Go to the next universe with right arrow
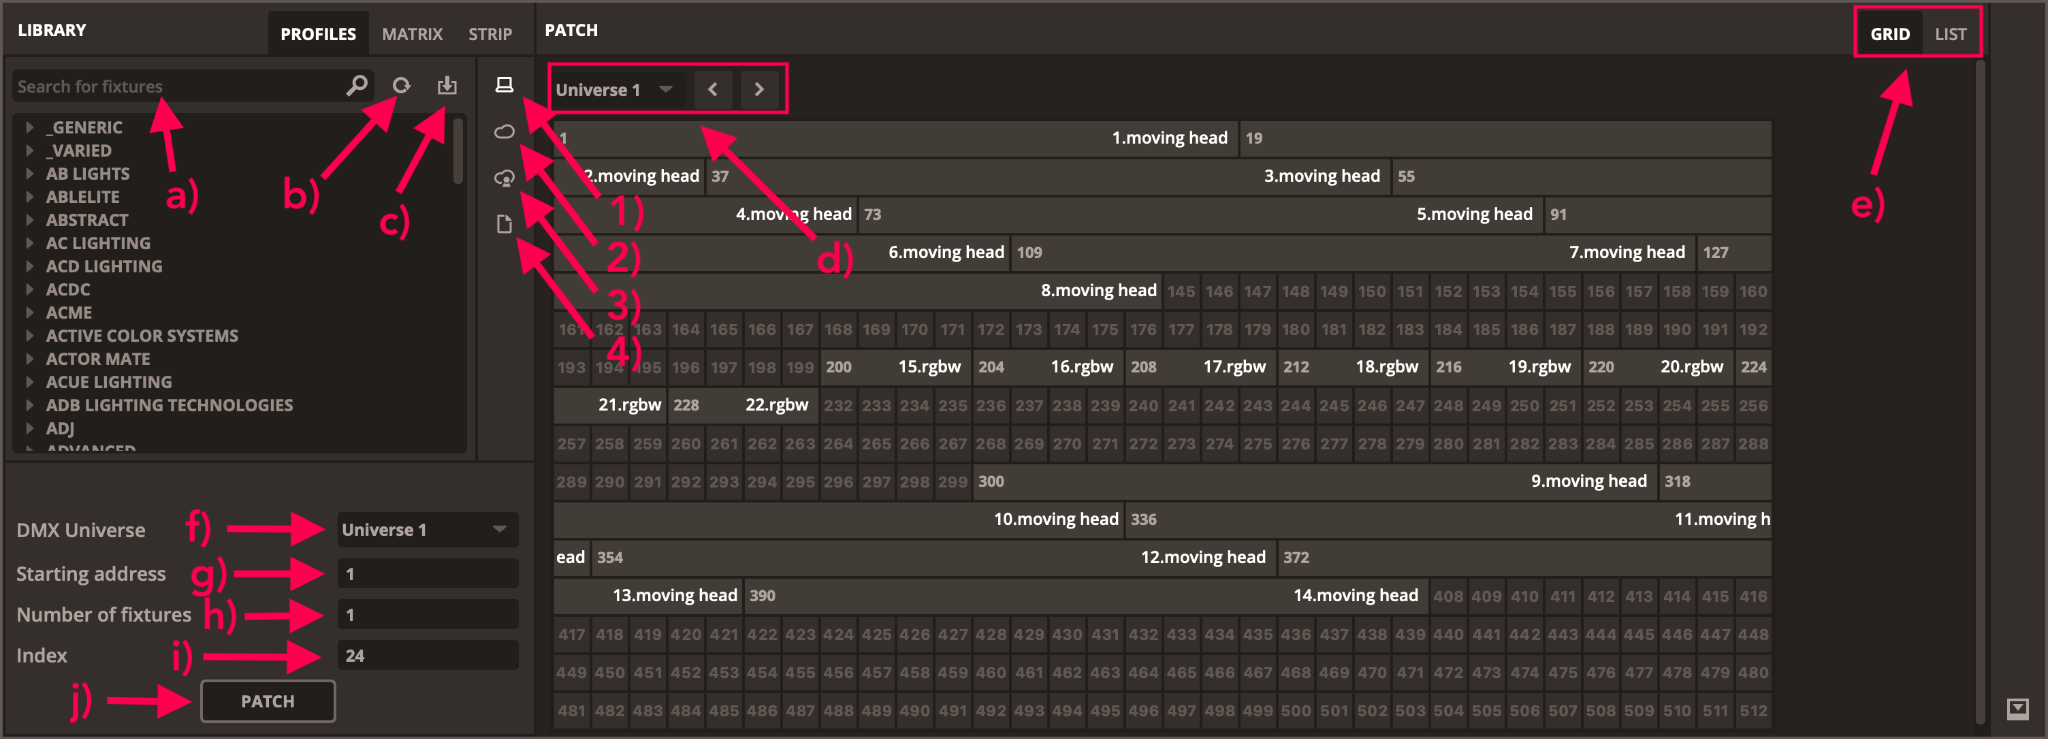Viewport: 2048px width, 739px height. (x=759, y=89)
